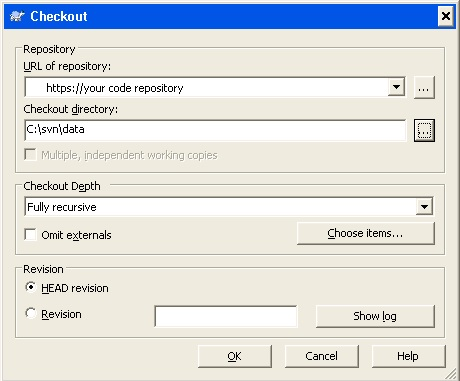Close the Checkout dialog with X
Screen dimensions: 460x381
pos(446,16)
